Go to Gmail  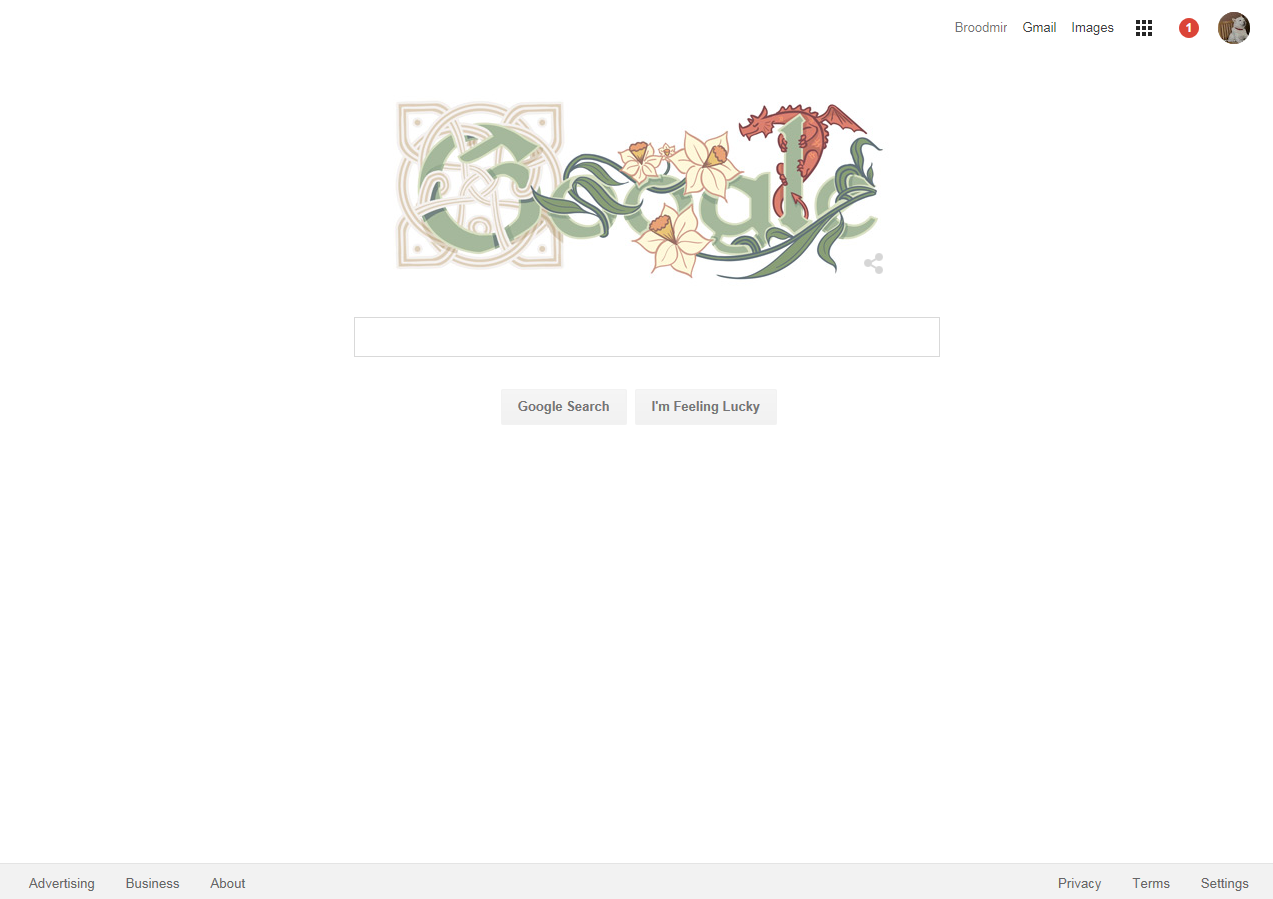click(1039, 28)
